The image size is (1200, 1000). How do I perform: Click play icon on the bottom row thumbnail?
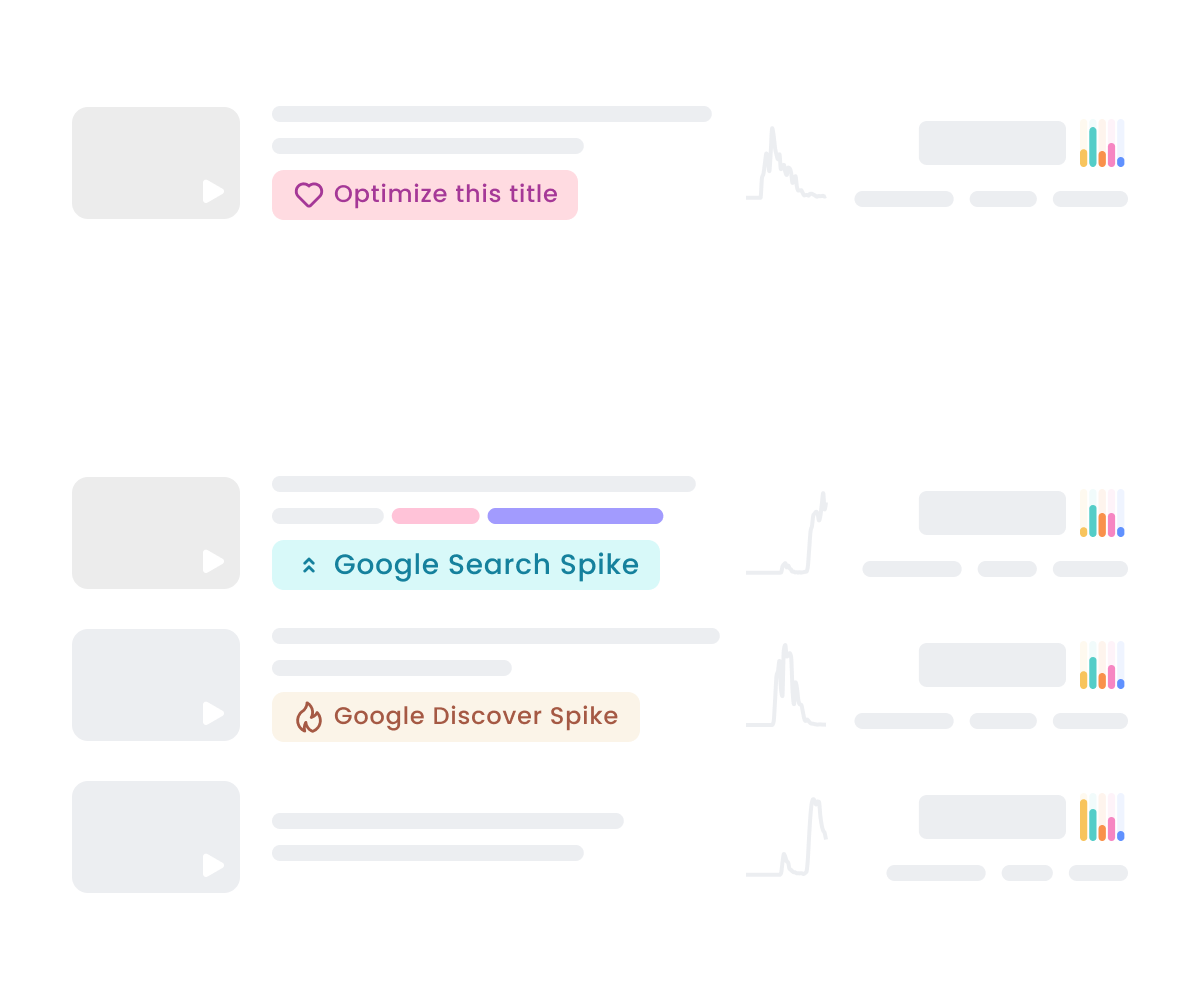pos(213,865)
